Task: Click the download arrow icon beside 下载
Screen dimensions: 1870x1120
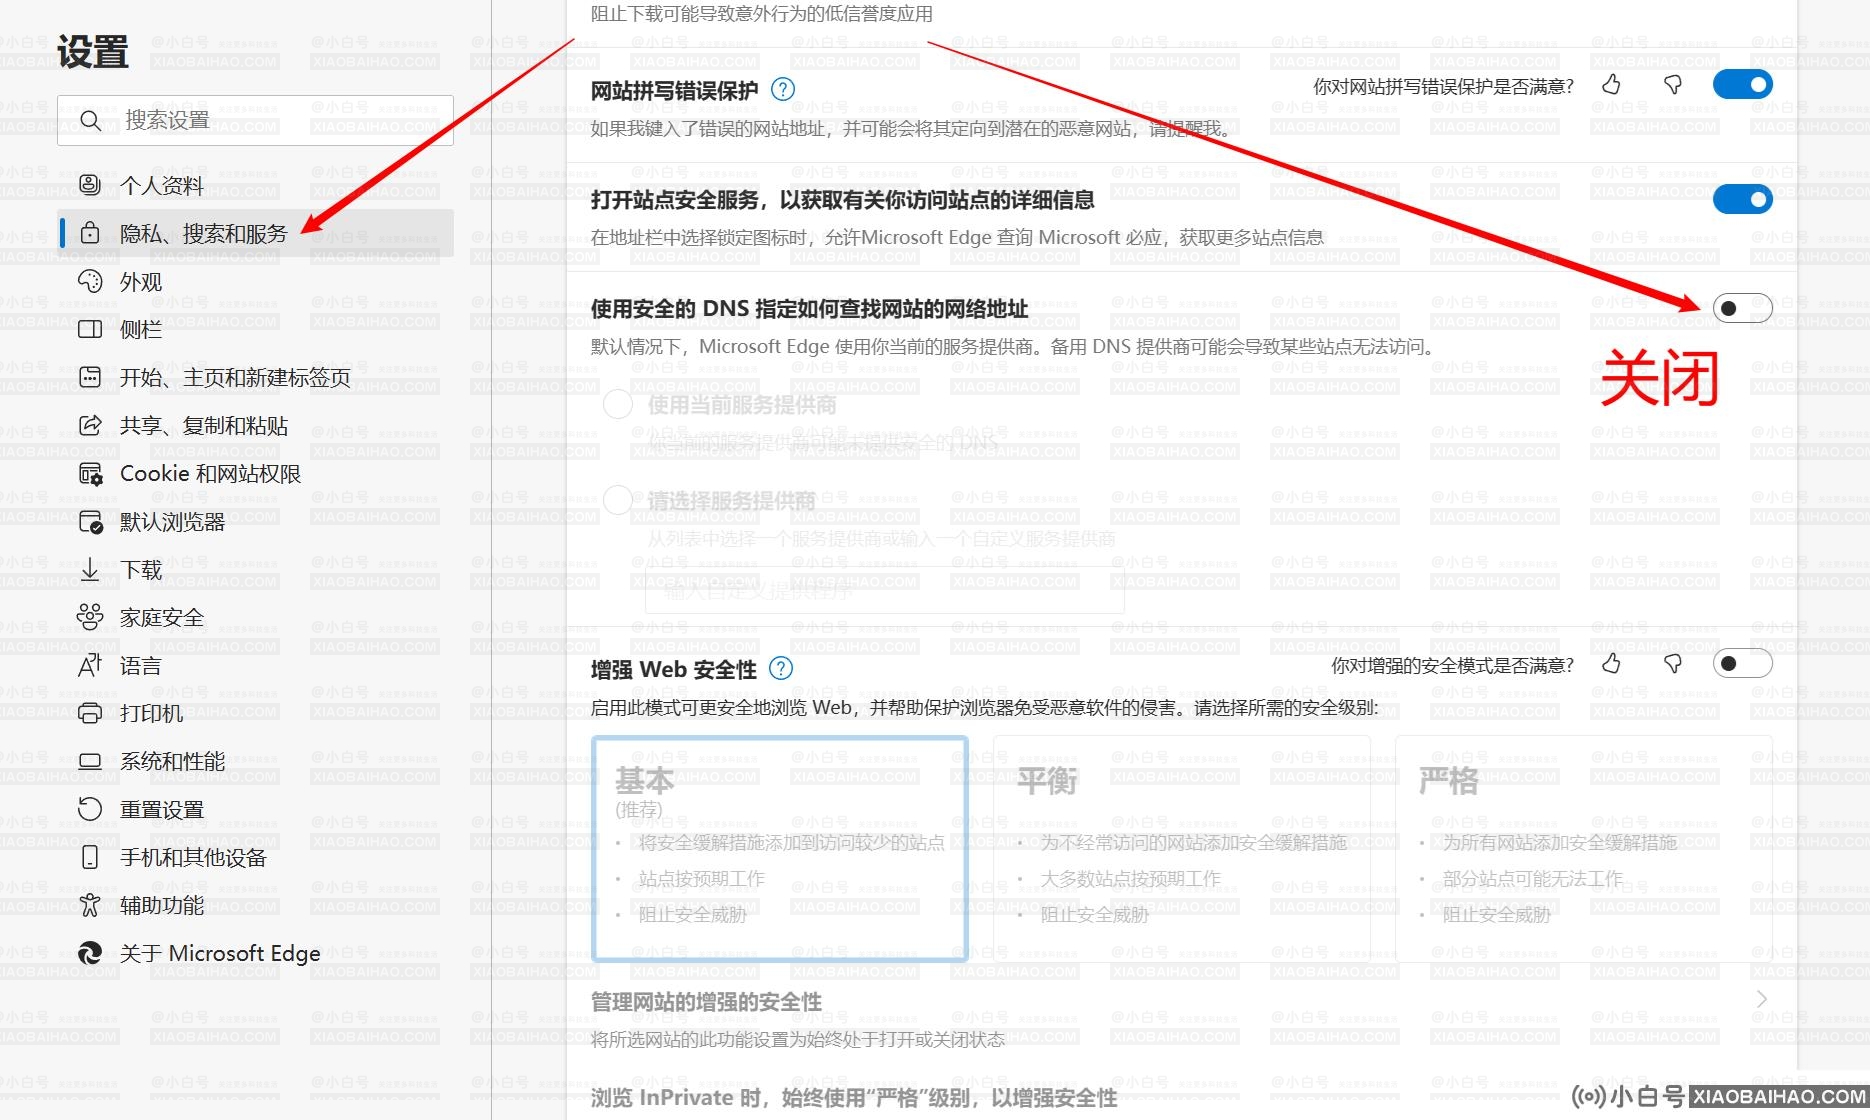Action: click(90, 569)
